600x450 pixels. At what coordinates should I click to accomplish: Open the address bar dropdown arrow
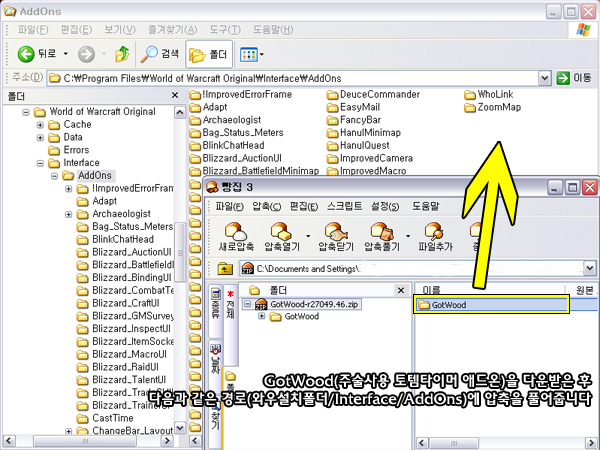click(545, 77)
